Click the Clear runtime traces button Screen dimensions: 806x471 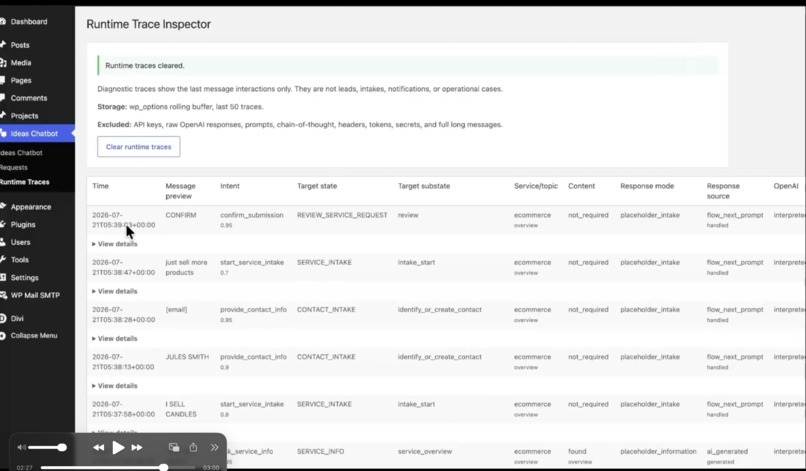click(x=138, y=147)
